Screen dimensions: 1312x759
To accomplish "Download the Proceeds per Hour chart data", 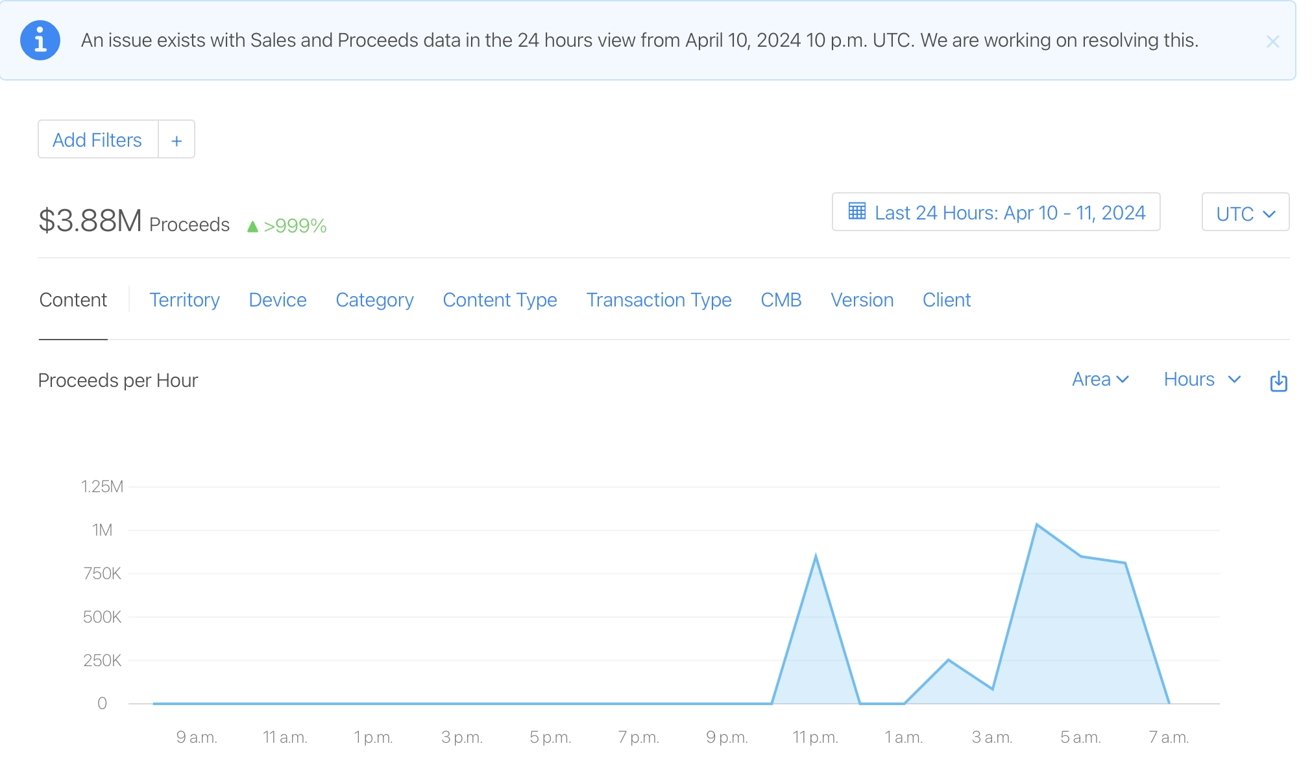I will pos(1278,381).
